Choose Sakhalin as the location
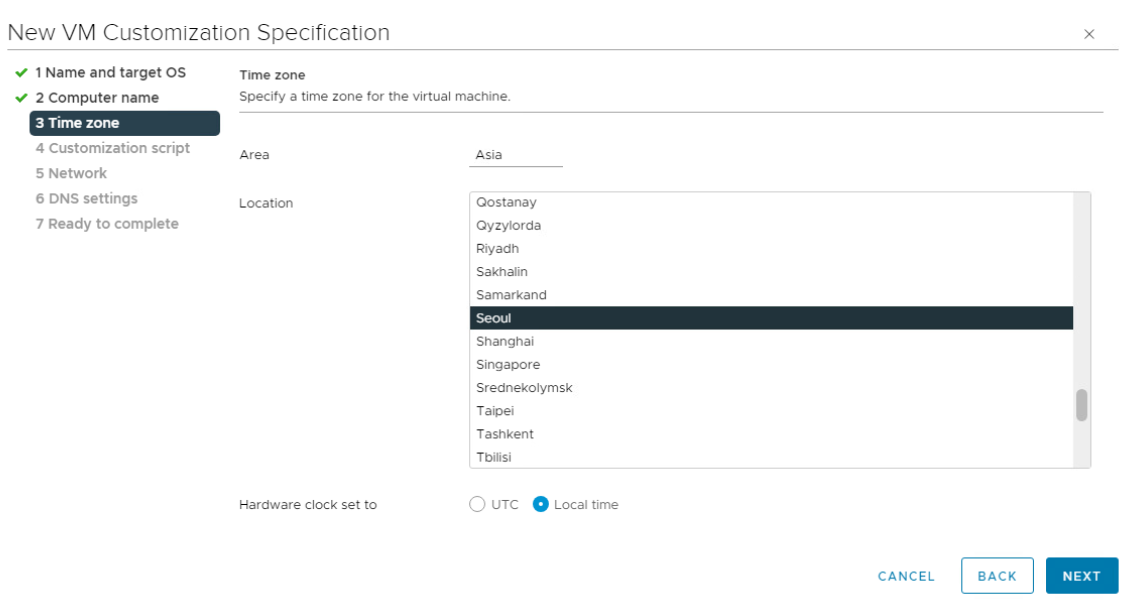1131x606 pixels. coord(502,272)
